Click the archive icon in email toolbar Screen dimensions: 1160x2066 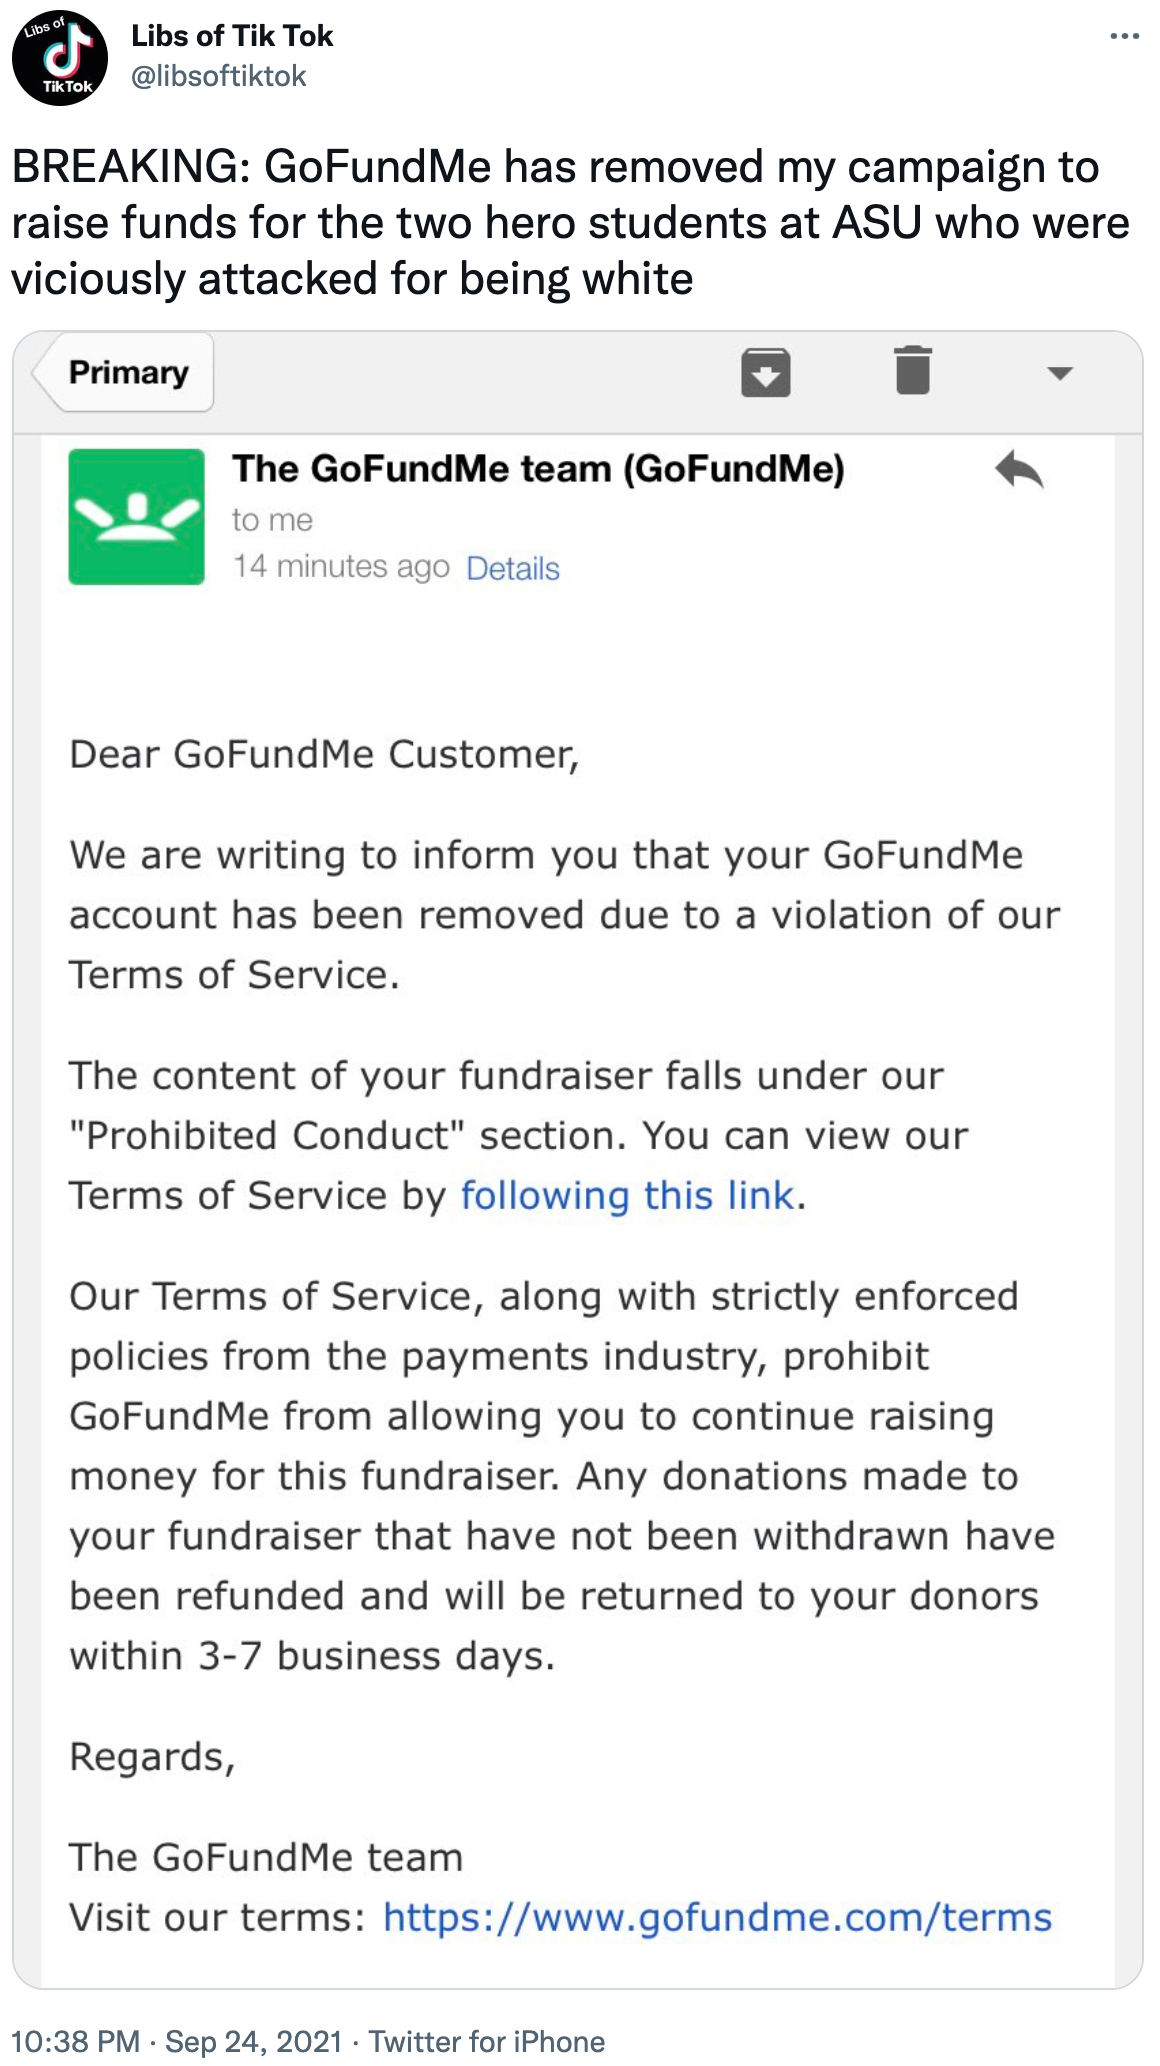(x=766, y=372)
